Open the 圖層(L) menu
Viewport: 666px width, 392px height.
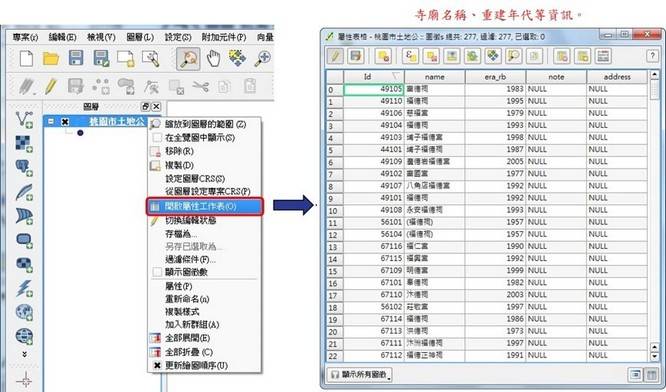pos(140,37)
